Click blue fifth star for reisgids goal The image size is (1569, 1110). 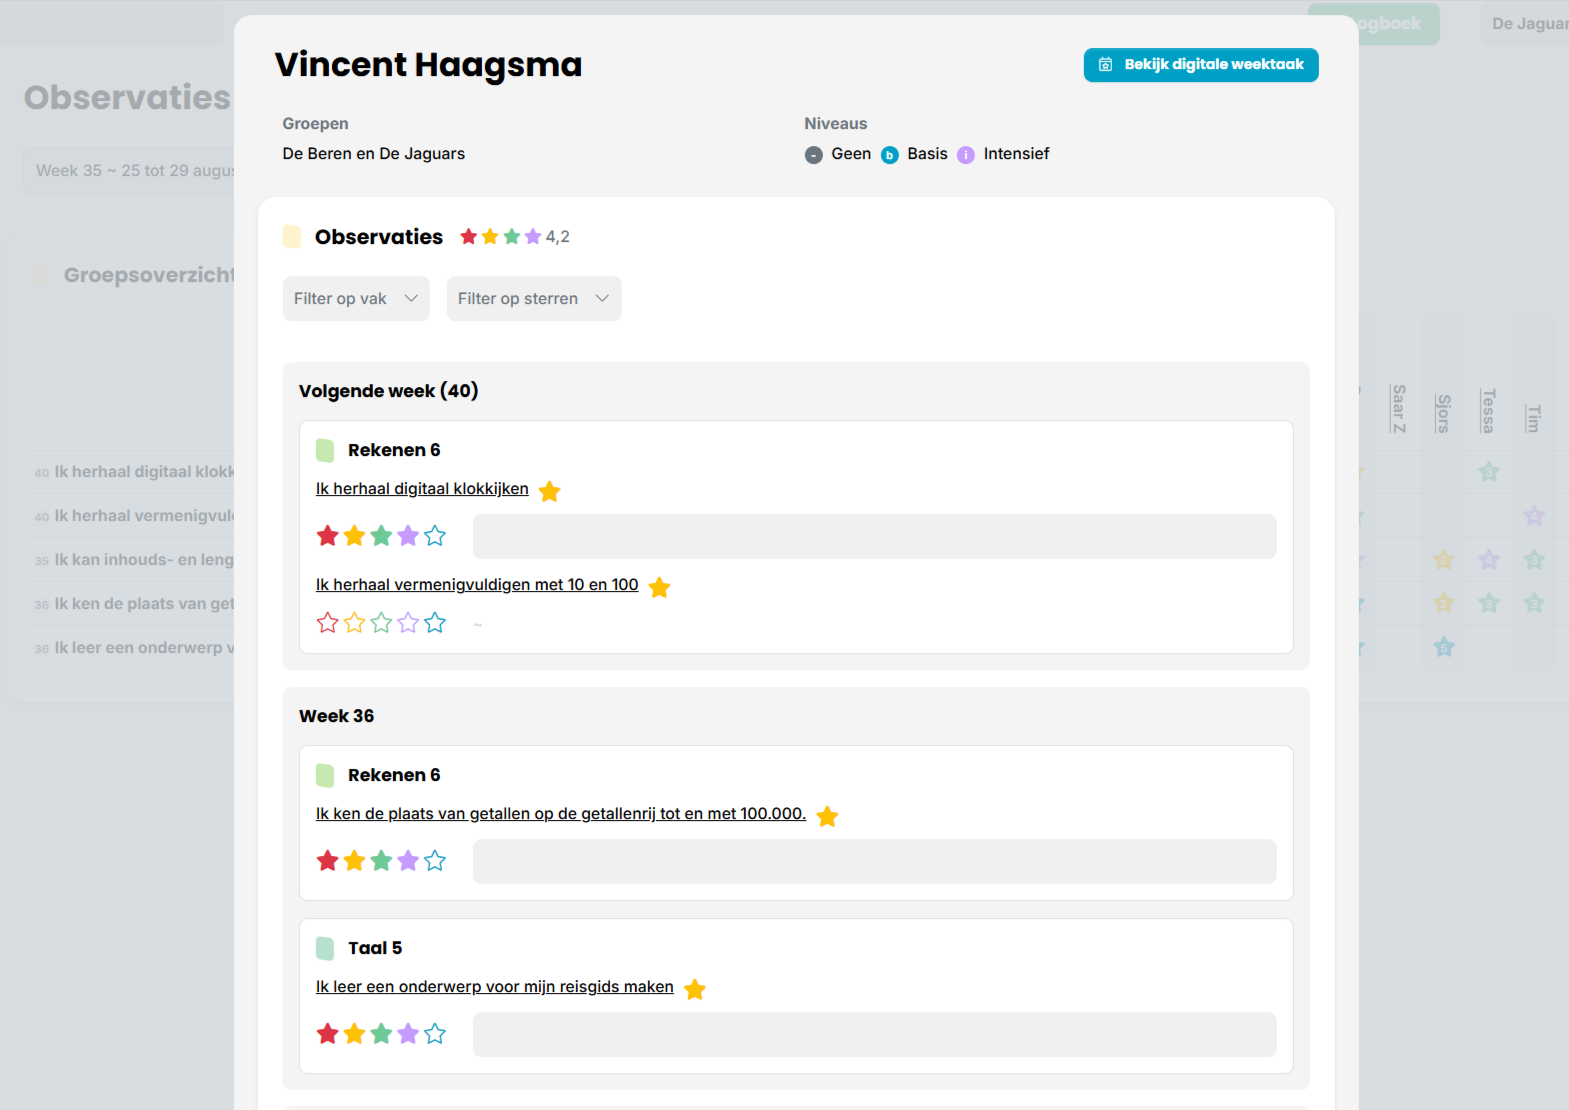(x=435, y=1034)
